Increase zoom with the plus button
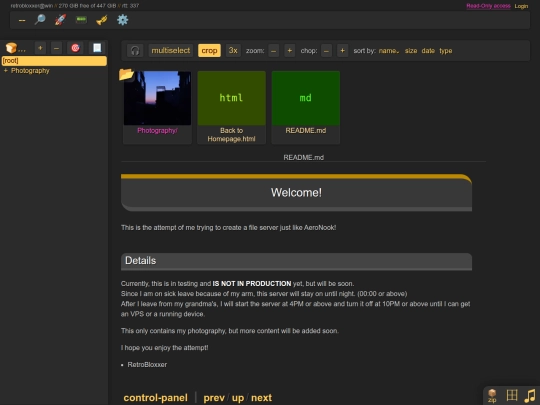540x405 pixels. tap(290, 51)
